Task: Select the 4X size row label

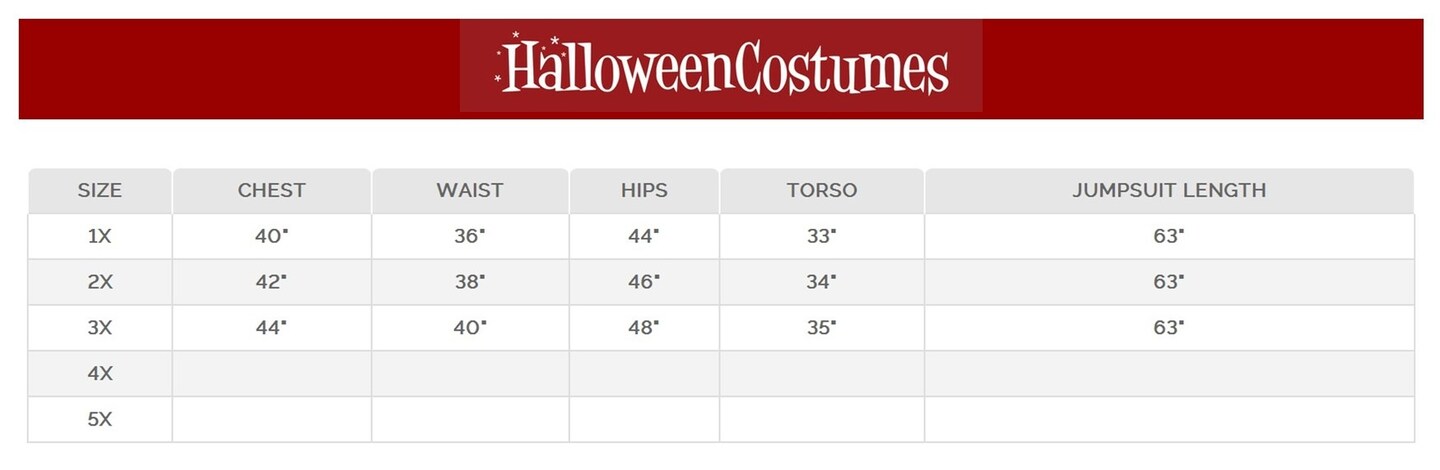Action: [100, 374]
